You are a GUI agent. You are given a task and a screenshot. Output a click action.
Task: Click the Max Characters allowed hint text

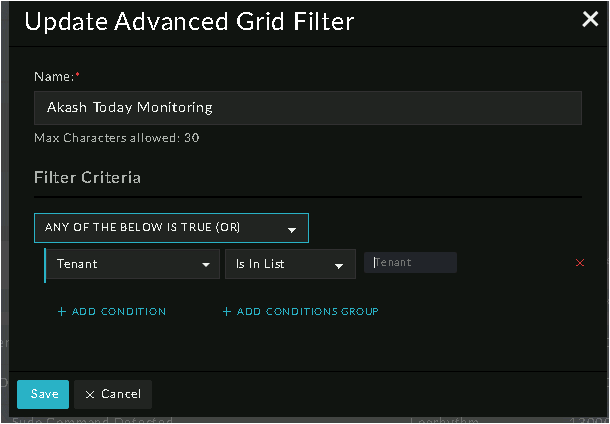click(x=117, y=138)
